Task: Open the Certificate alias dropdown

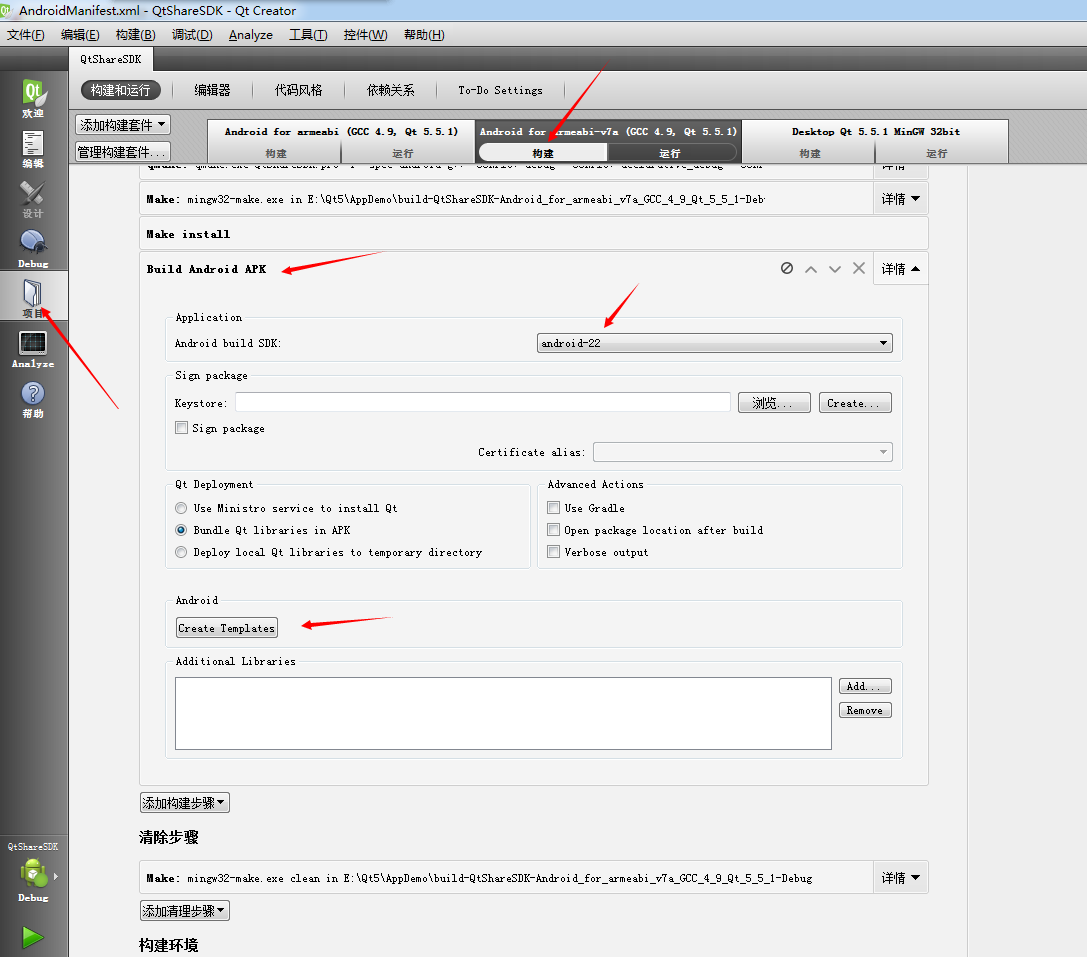Action: tap(742, 452)
